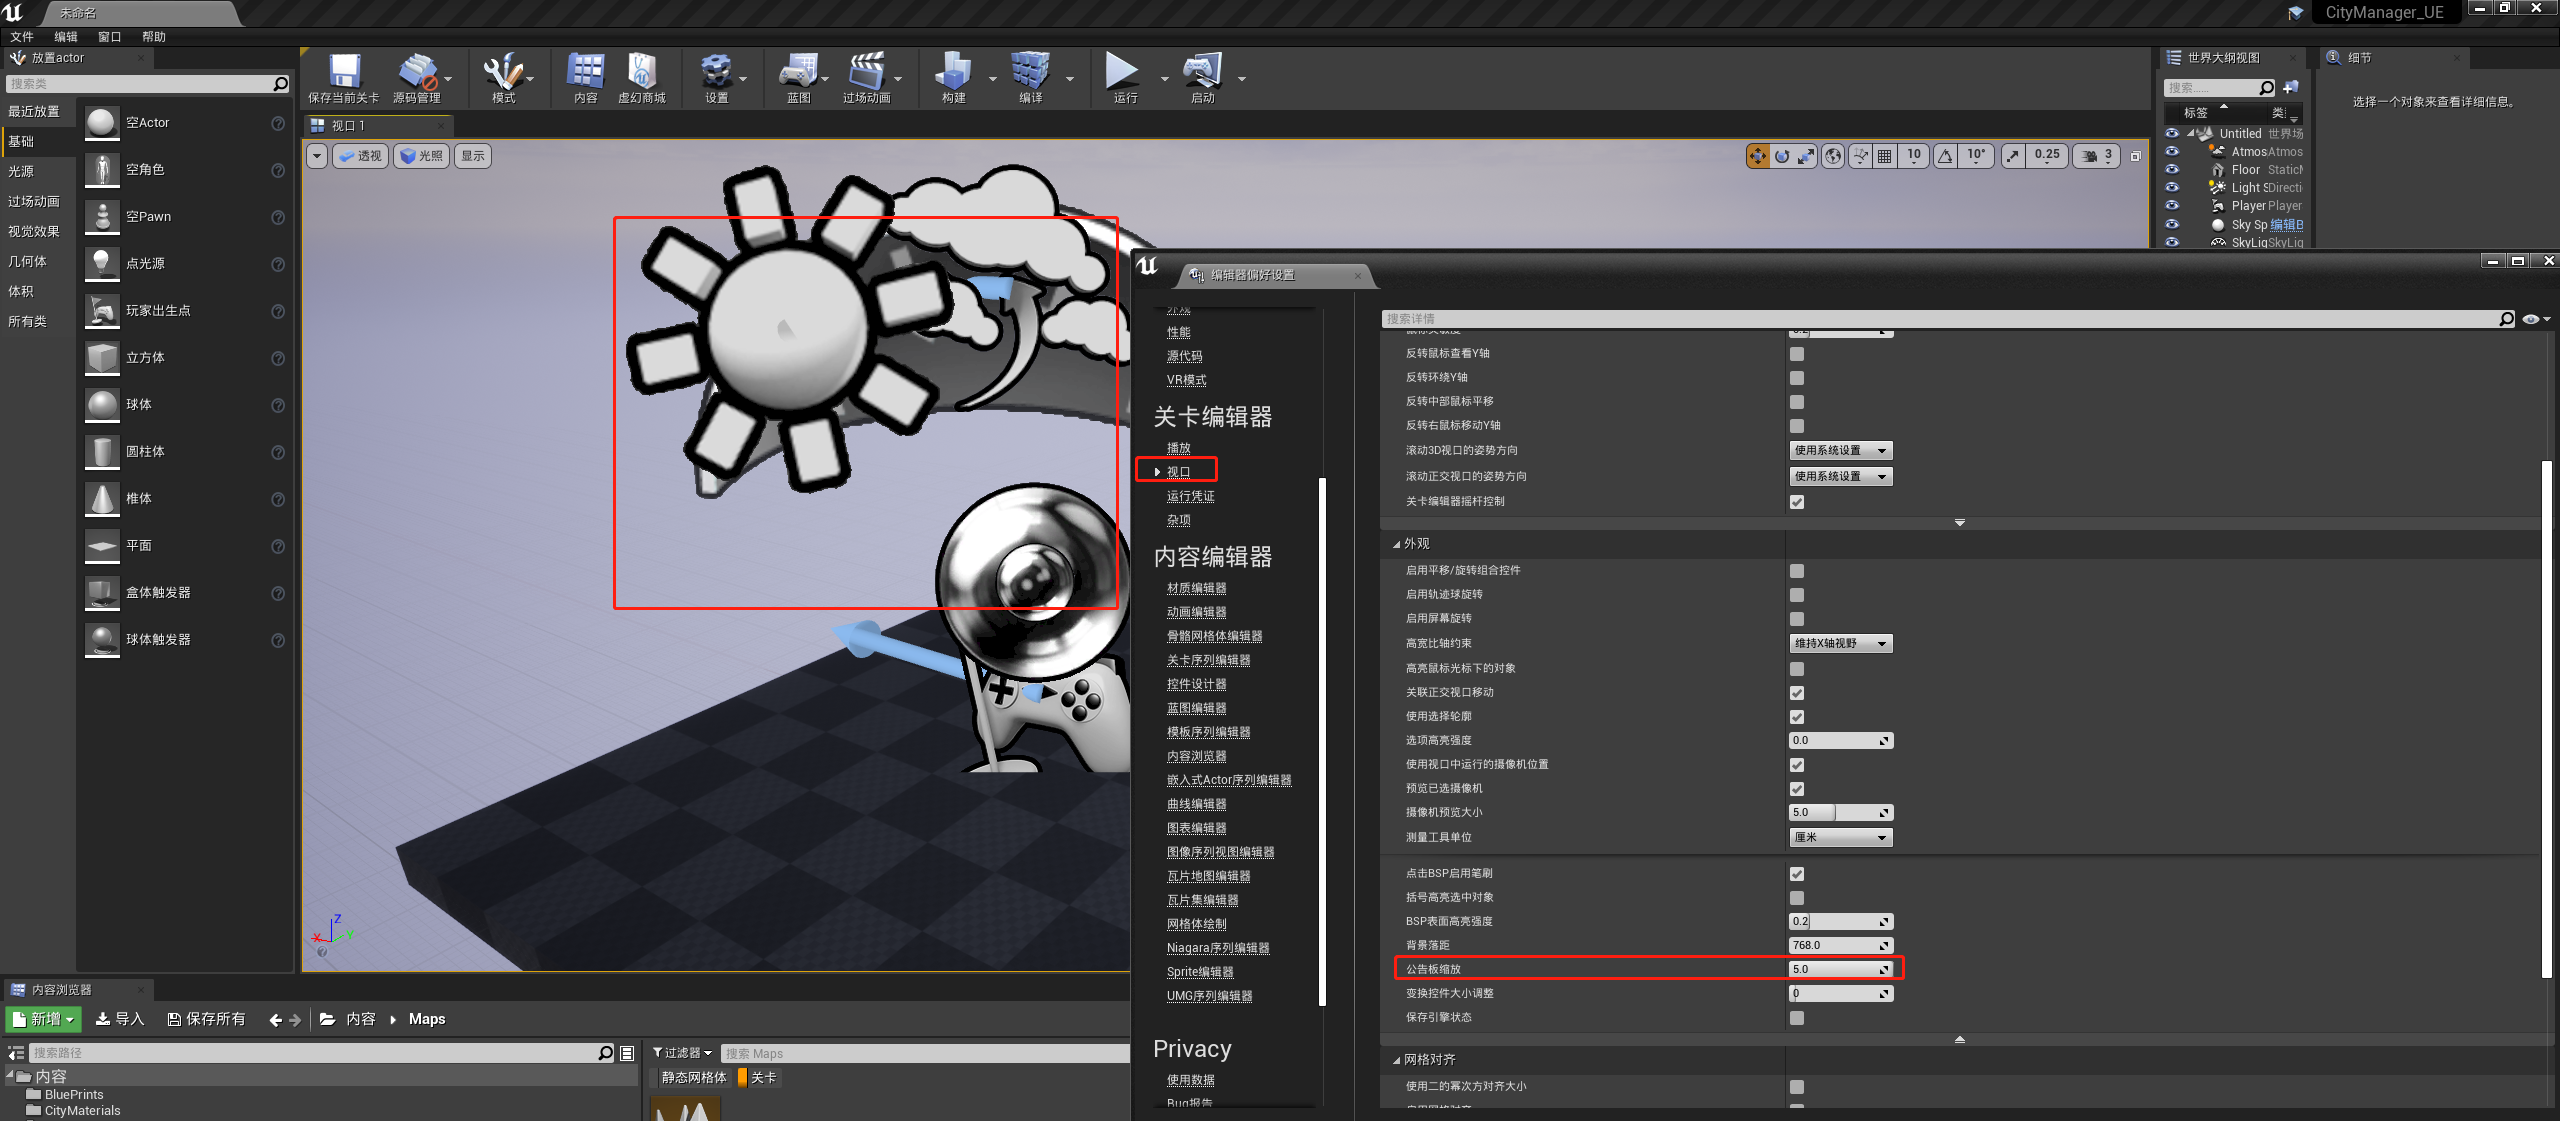Viewport: 2560px width, 1121px height.
Task: Enable the 反转鼠标查看Y轴 checkbox
Action: pos(1797,354)
